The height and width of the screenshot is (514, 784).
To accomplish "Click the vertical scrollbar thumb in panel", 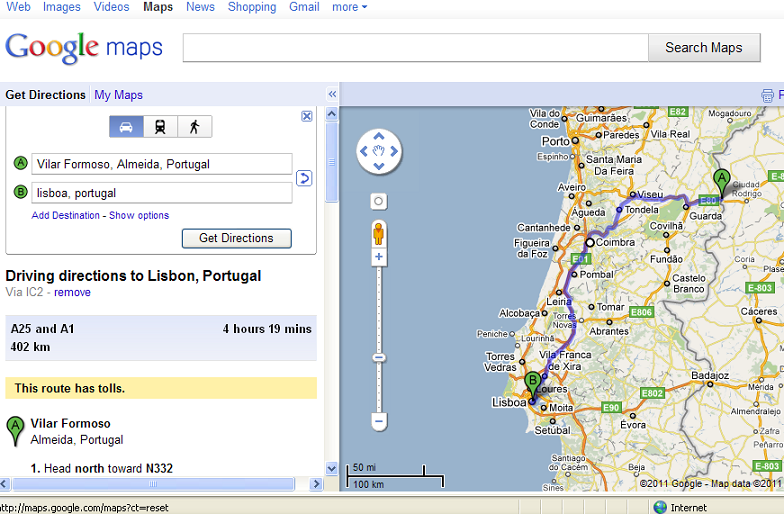I will 332,162.
